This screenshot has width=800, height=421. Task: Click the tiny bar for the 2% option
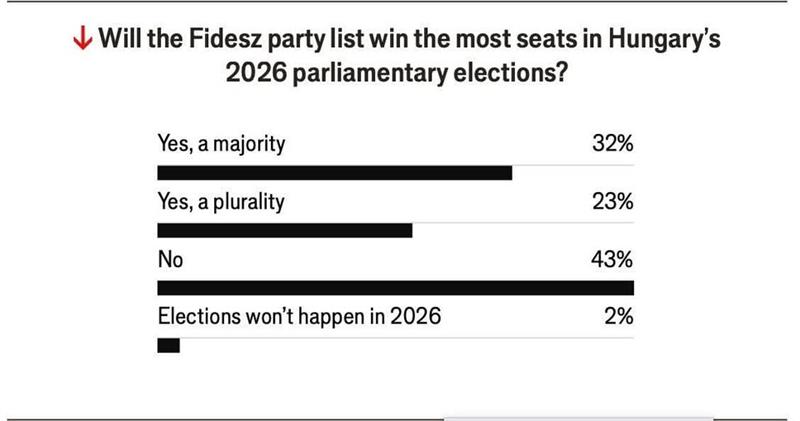coord(169,346)
